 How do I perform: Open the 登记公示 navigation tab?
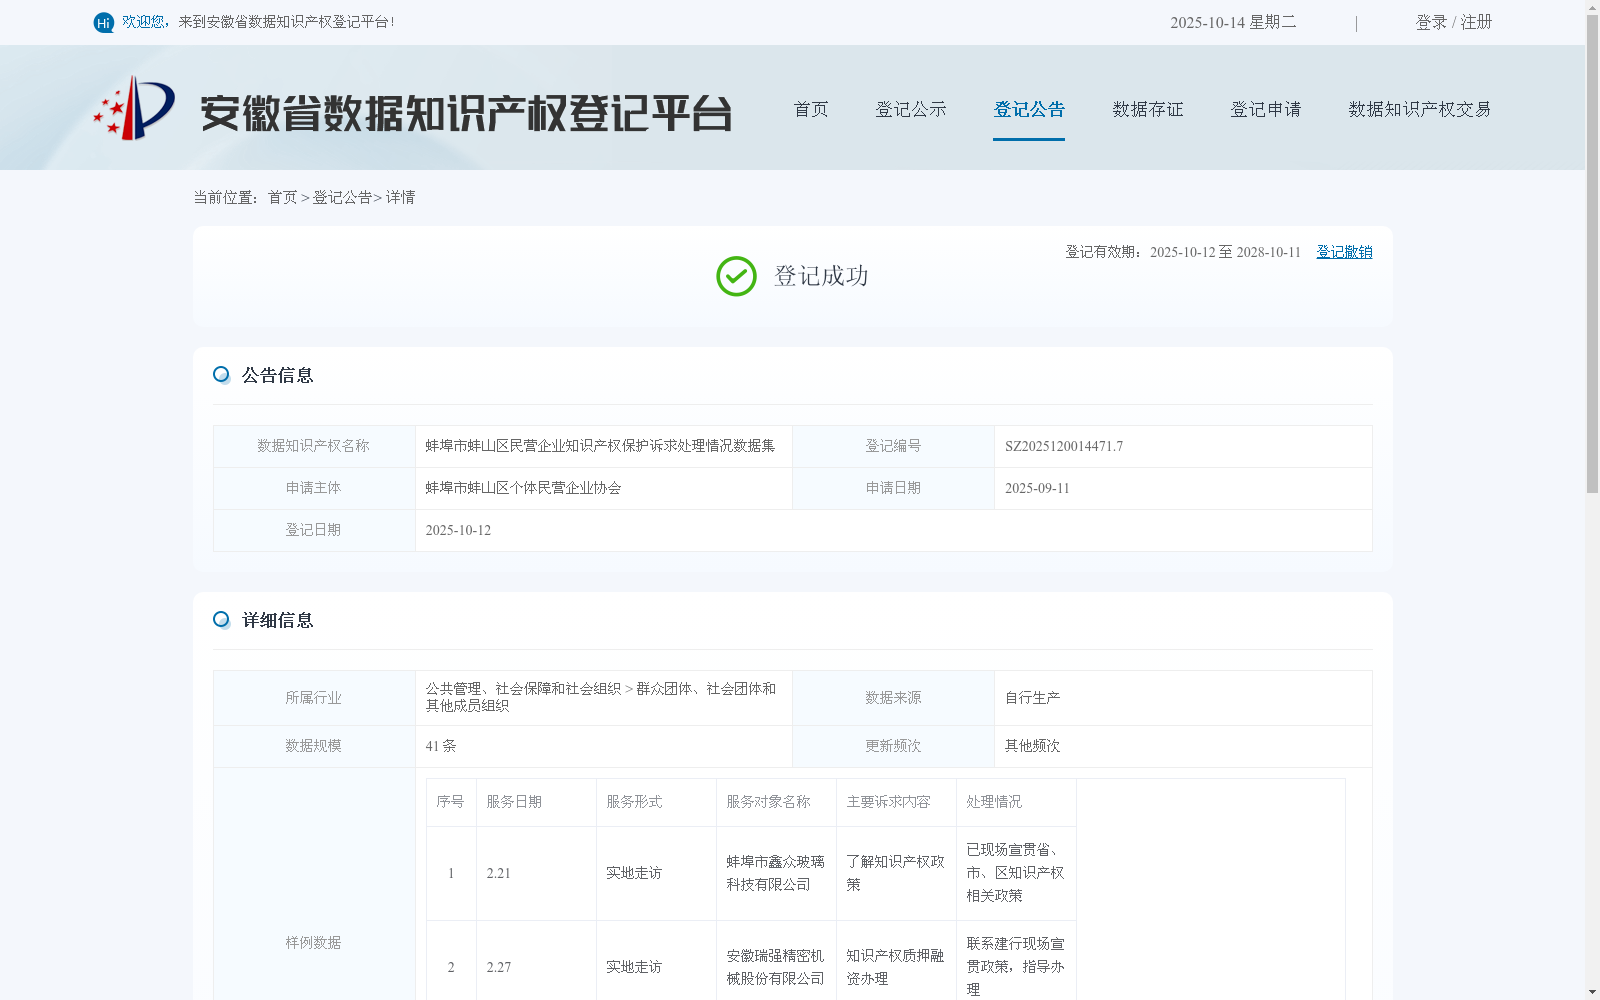[911, 109]
